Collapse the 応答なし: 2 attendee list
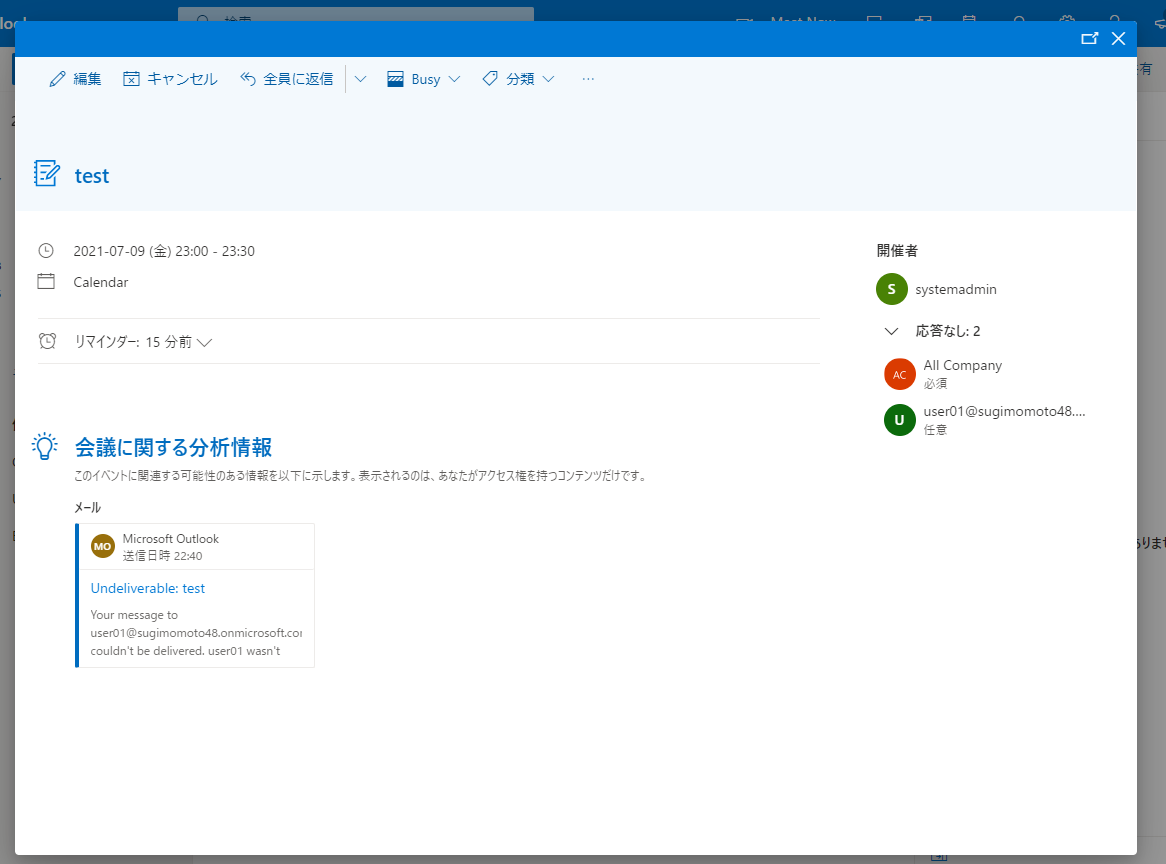 [x=892, y=331]
